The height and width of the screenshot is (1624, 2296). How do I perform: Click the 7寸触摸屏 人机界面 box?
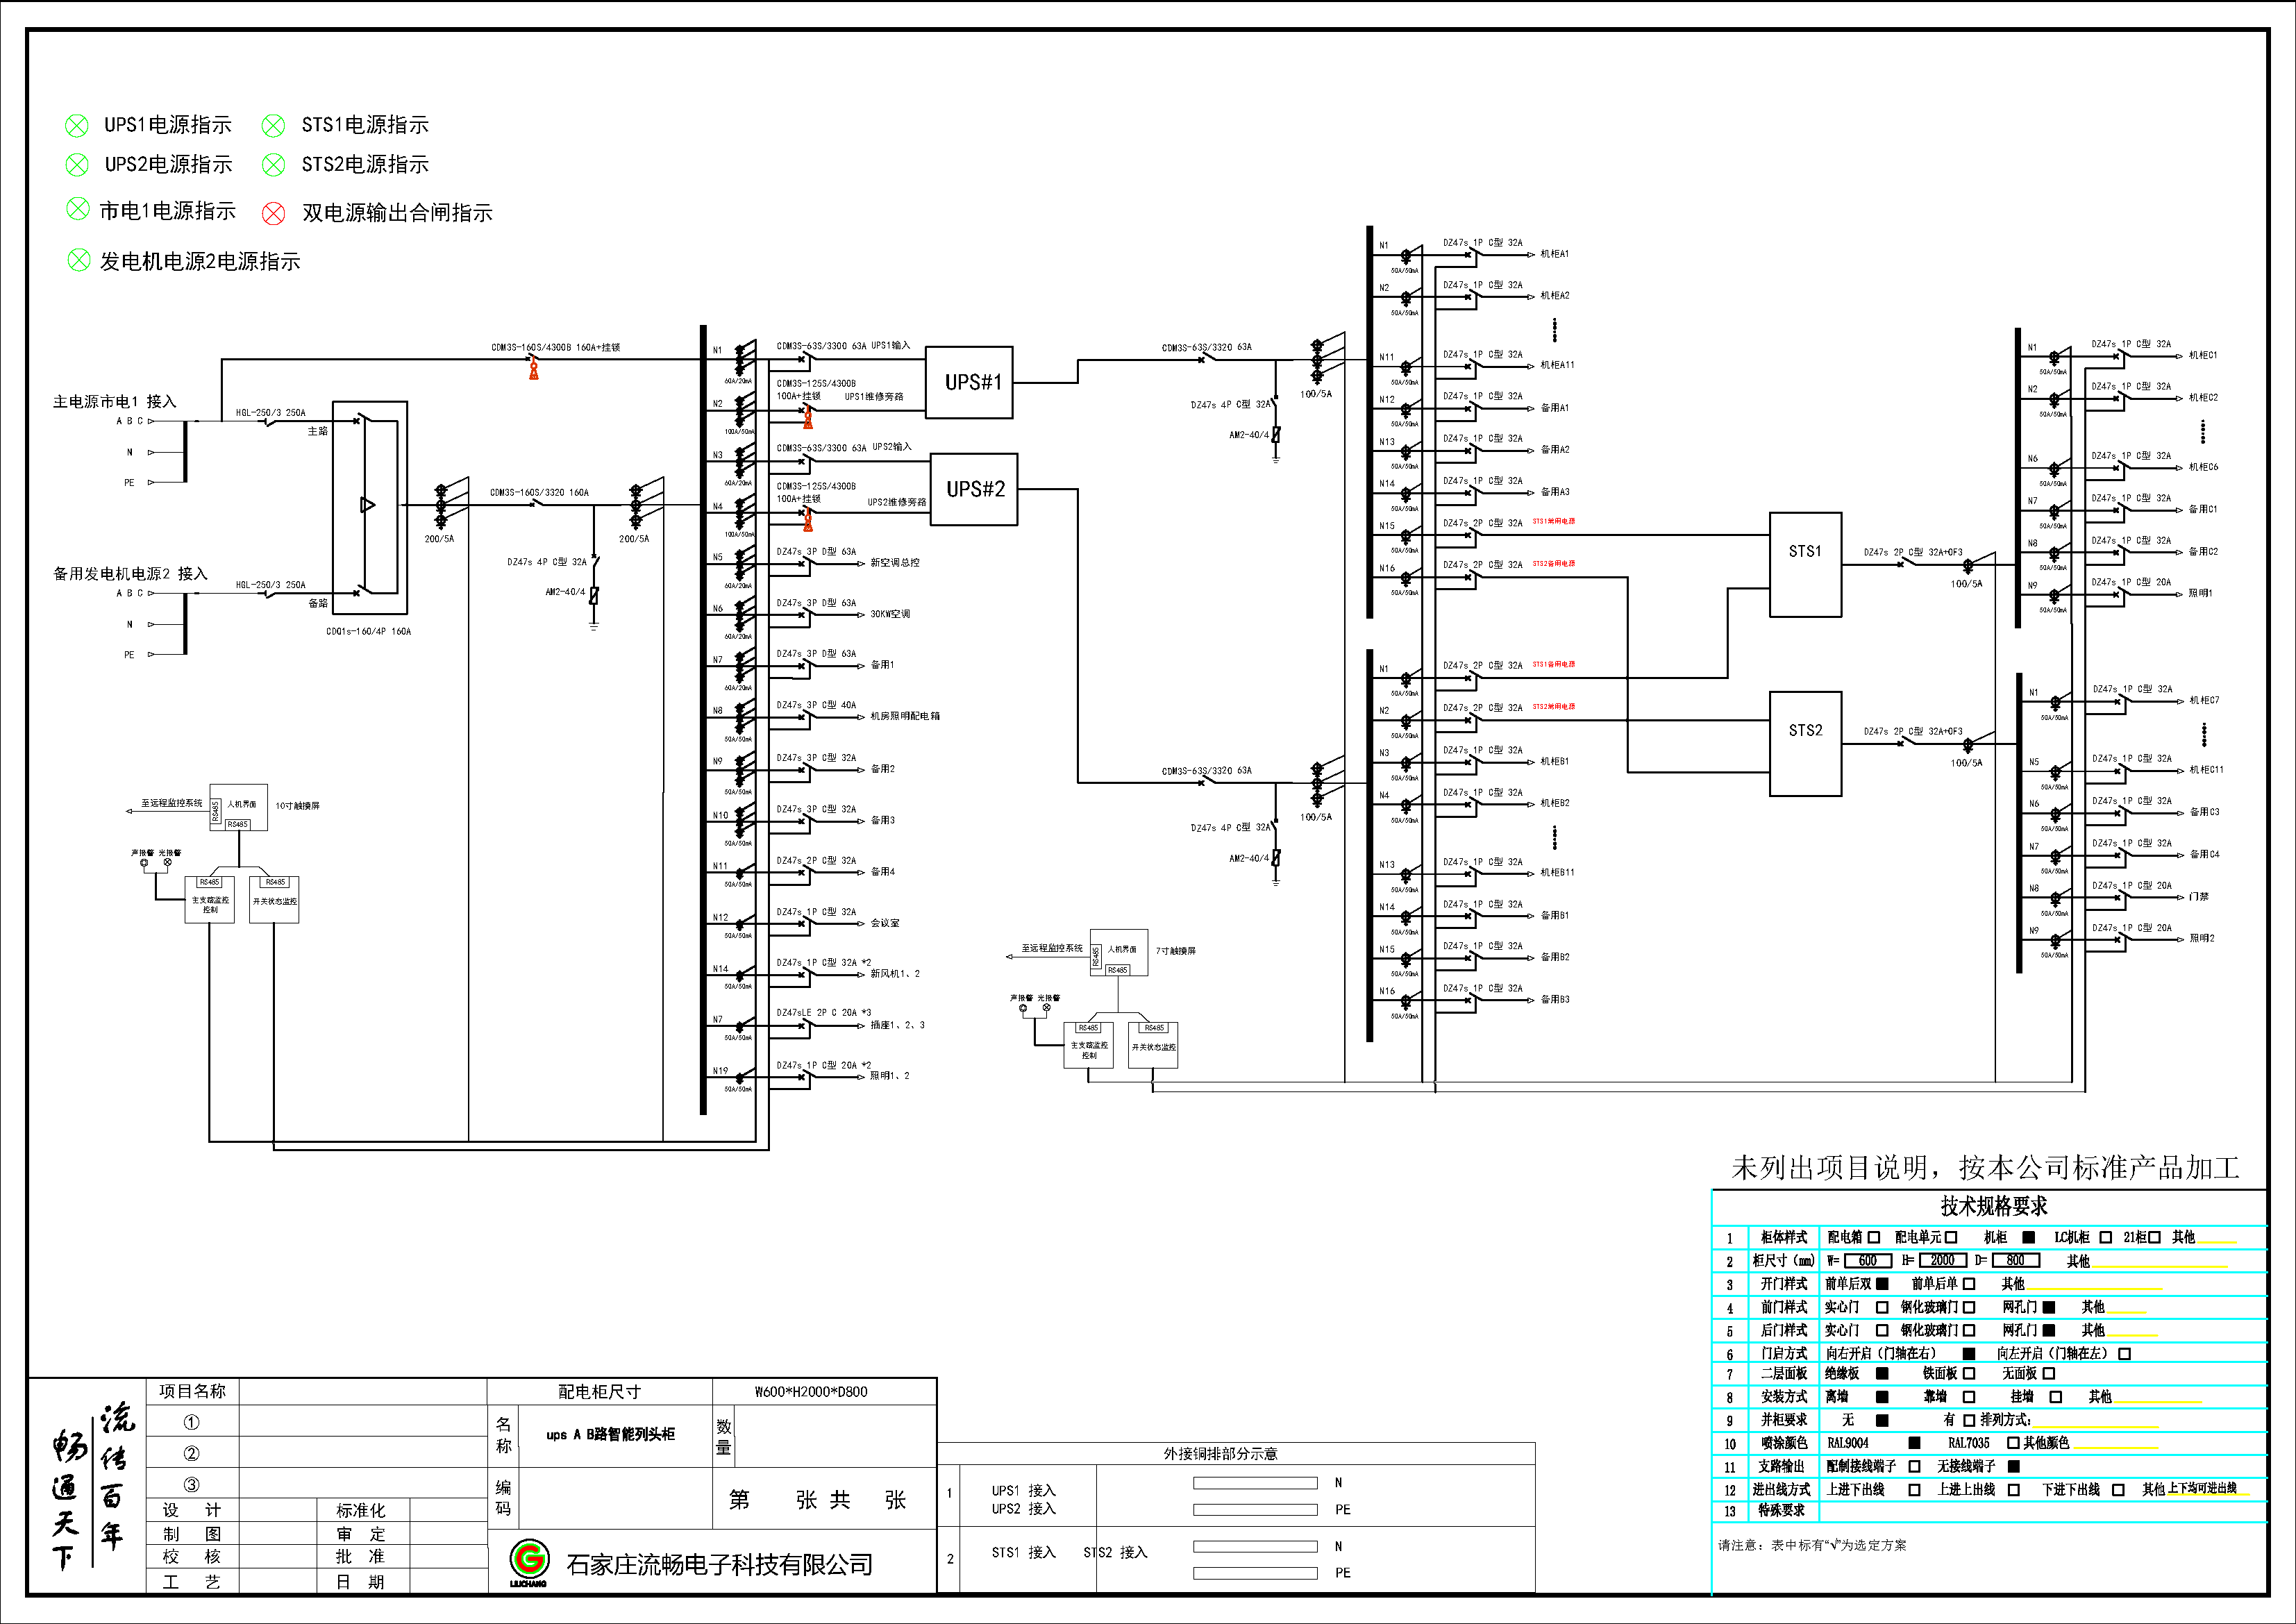1121,950
